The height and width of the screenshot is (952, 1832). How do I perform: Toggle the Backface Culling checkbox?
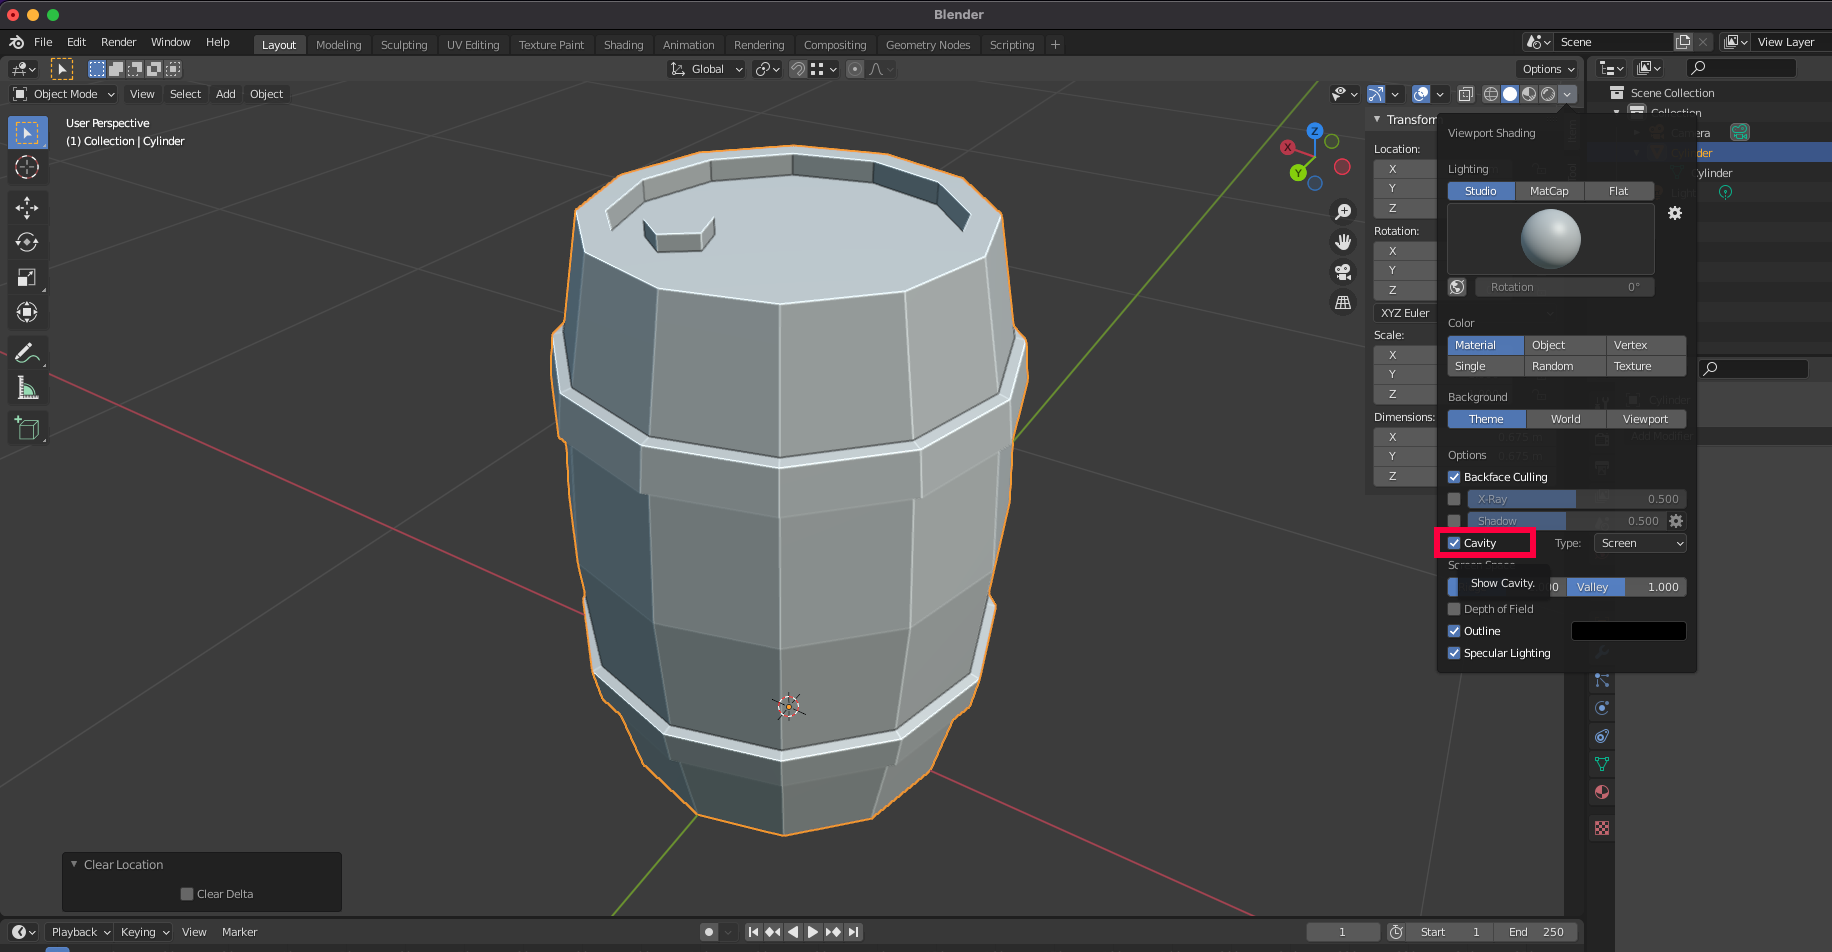(x=1454, y=477)
